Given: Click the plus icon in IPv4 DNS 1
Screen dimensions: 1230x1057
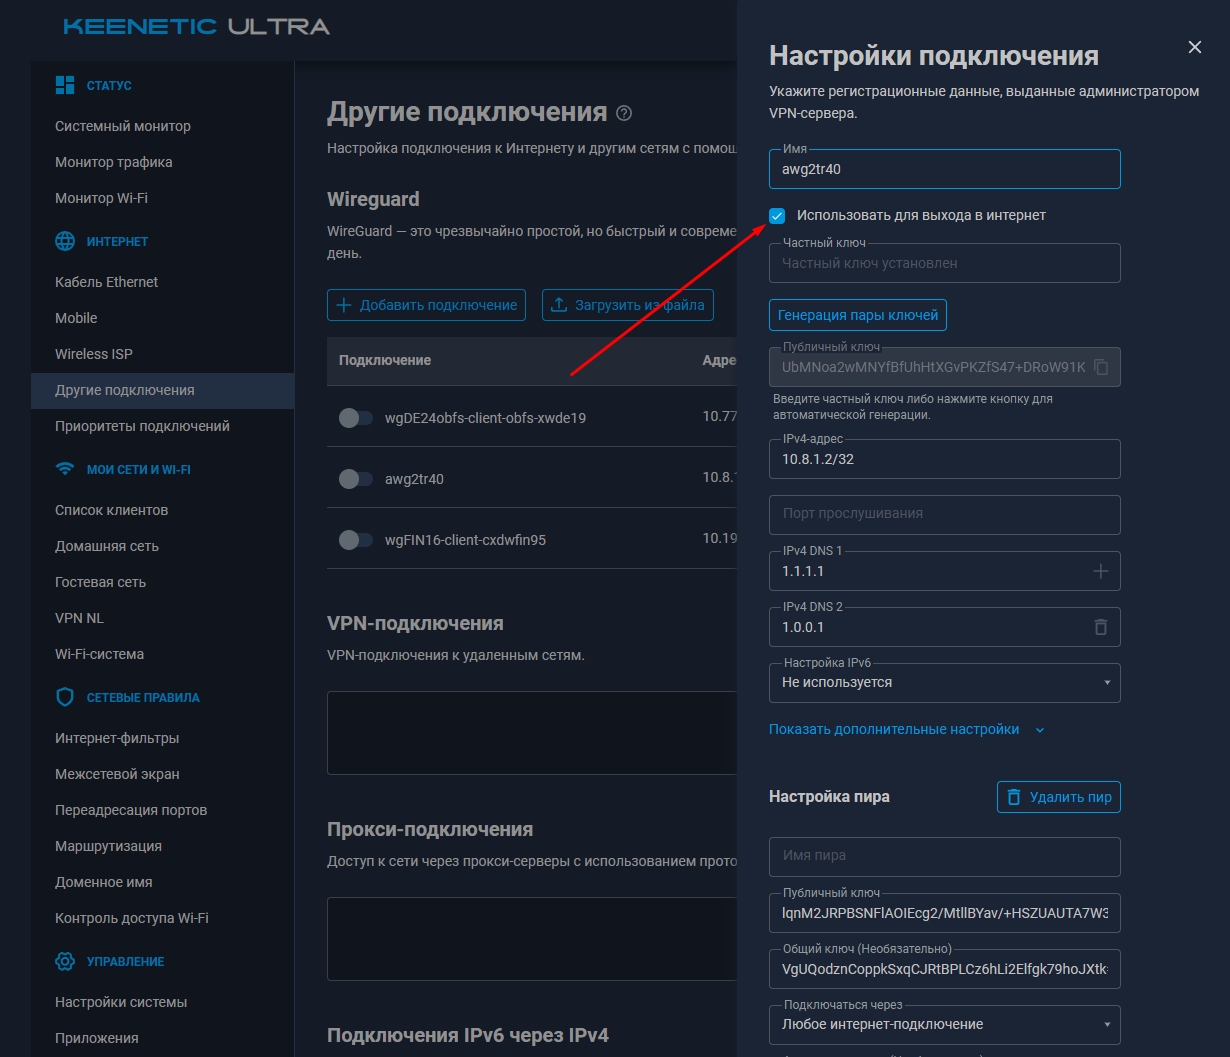Looking at the screenshot, I should click(x=1101, y=571).
